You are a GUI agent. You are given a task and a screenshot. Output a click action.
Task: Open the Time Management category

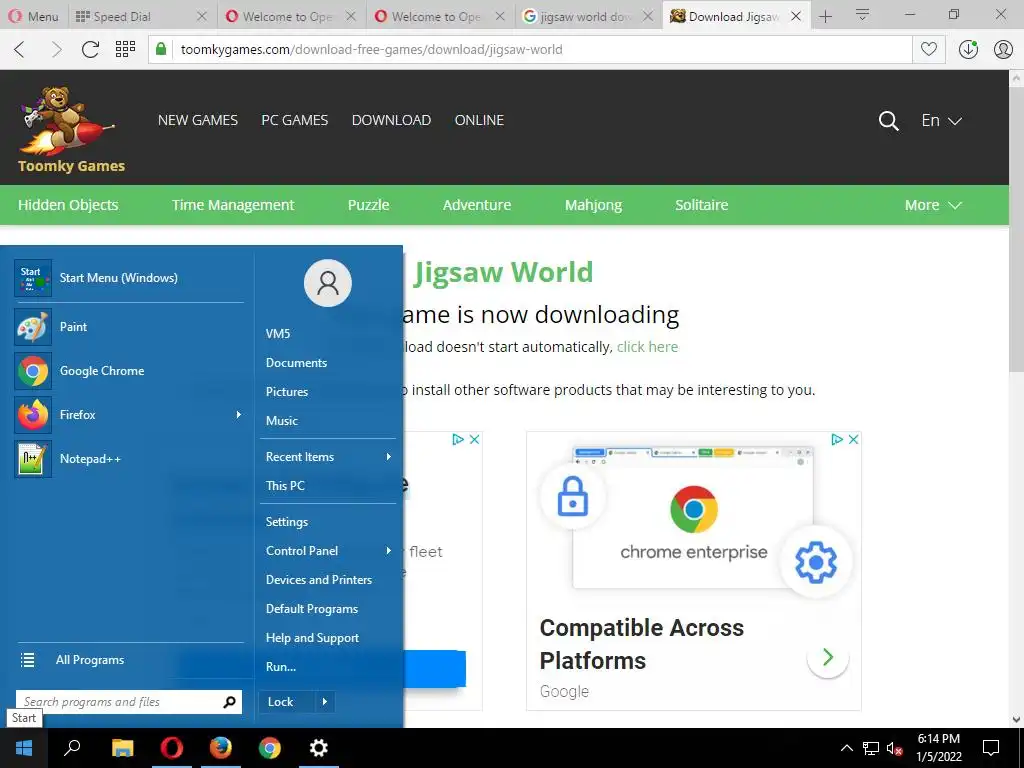[x=233, y=205]
